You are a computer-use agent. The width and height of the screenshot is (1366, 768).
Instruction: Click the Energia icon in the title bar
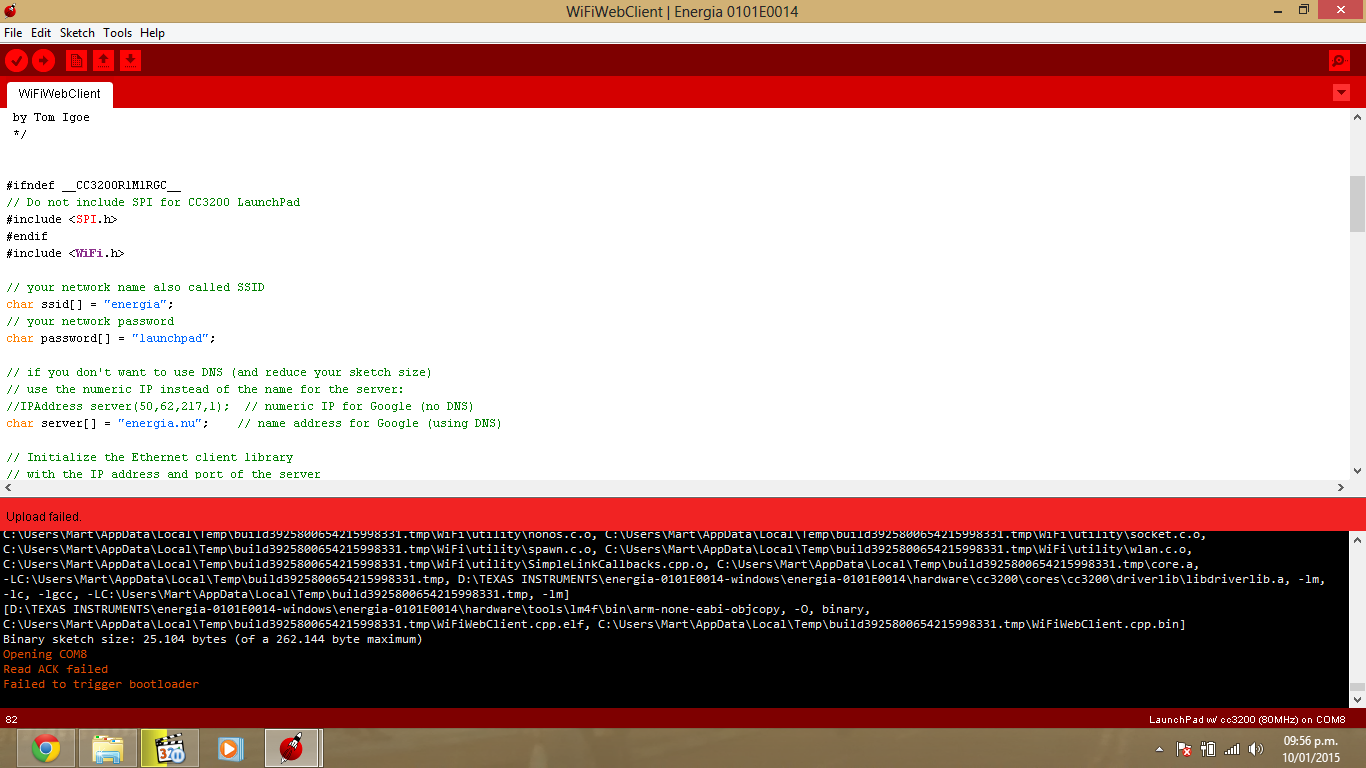[10, 11]
